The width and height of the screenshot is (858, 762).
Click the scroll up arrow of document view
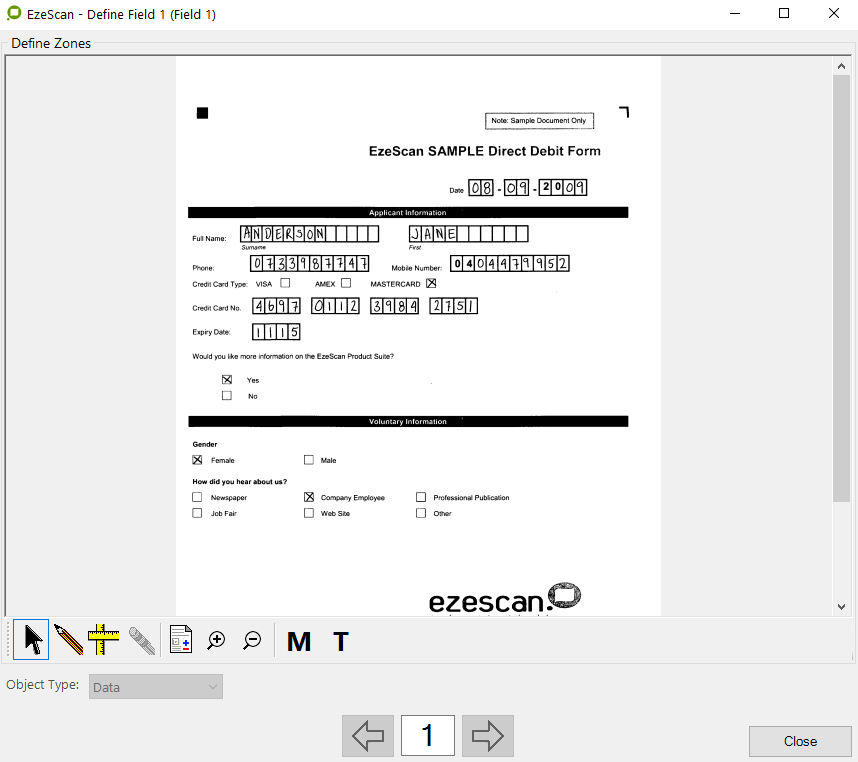[x=841, y=66]
